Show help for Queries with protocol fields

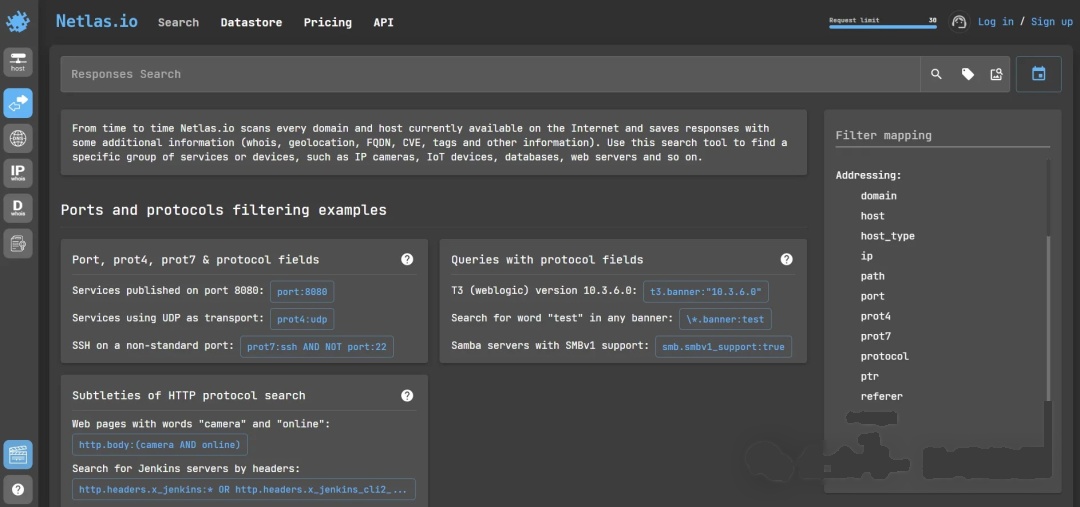tap(787, 259)
